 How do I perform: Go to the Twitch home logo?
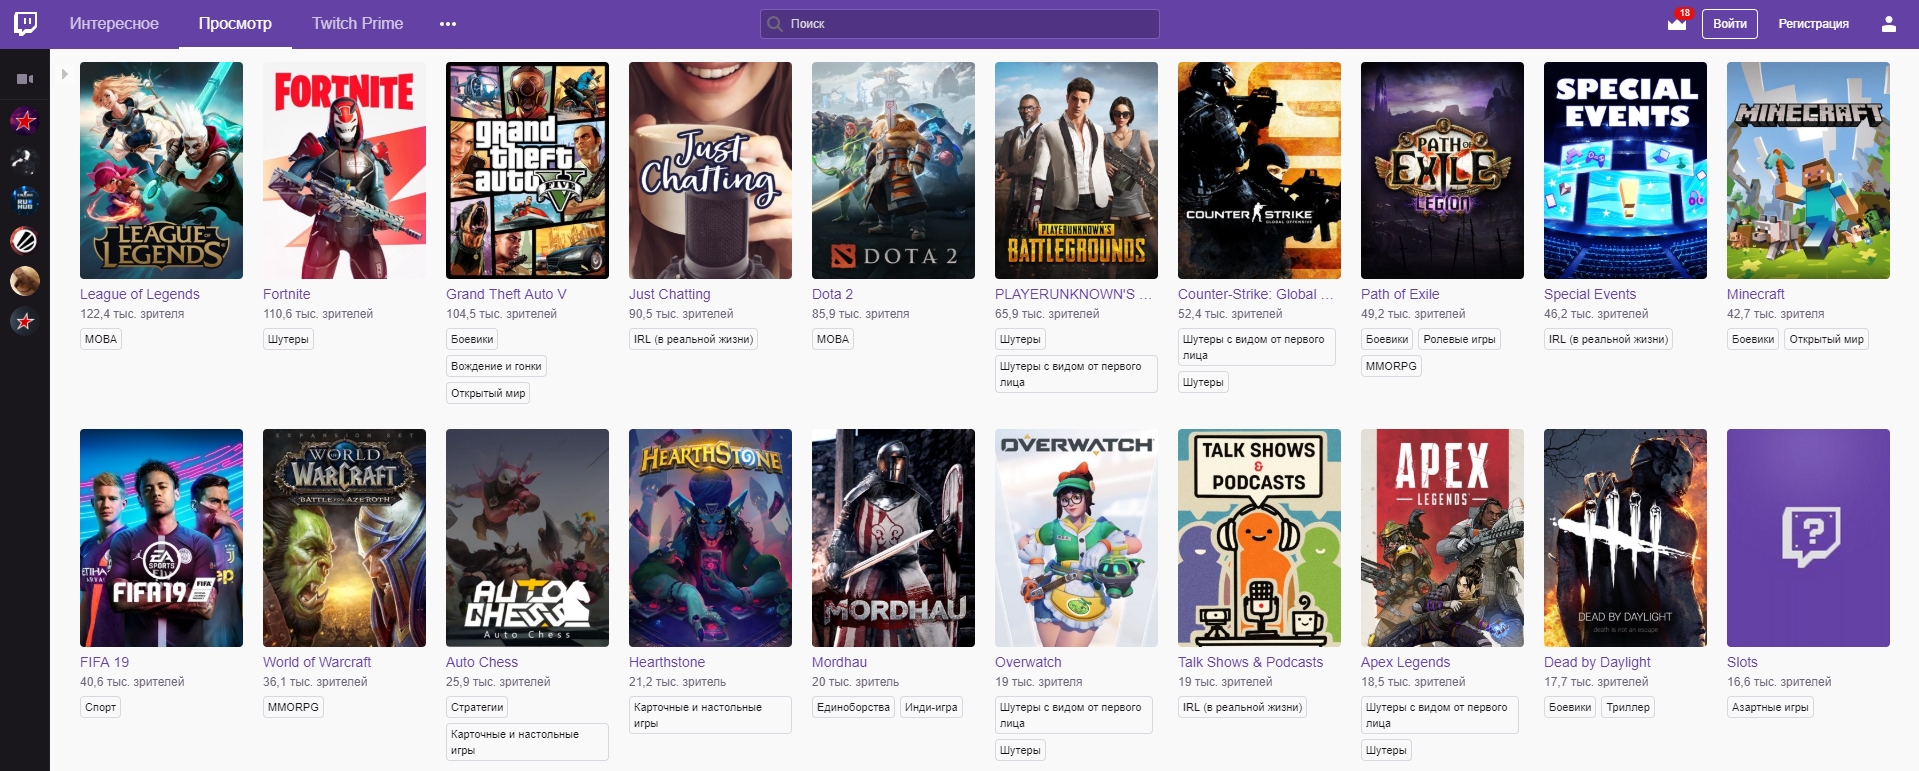26,23
